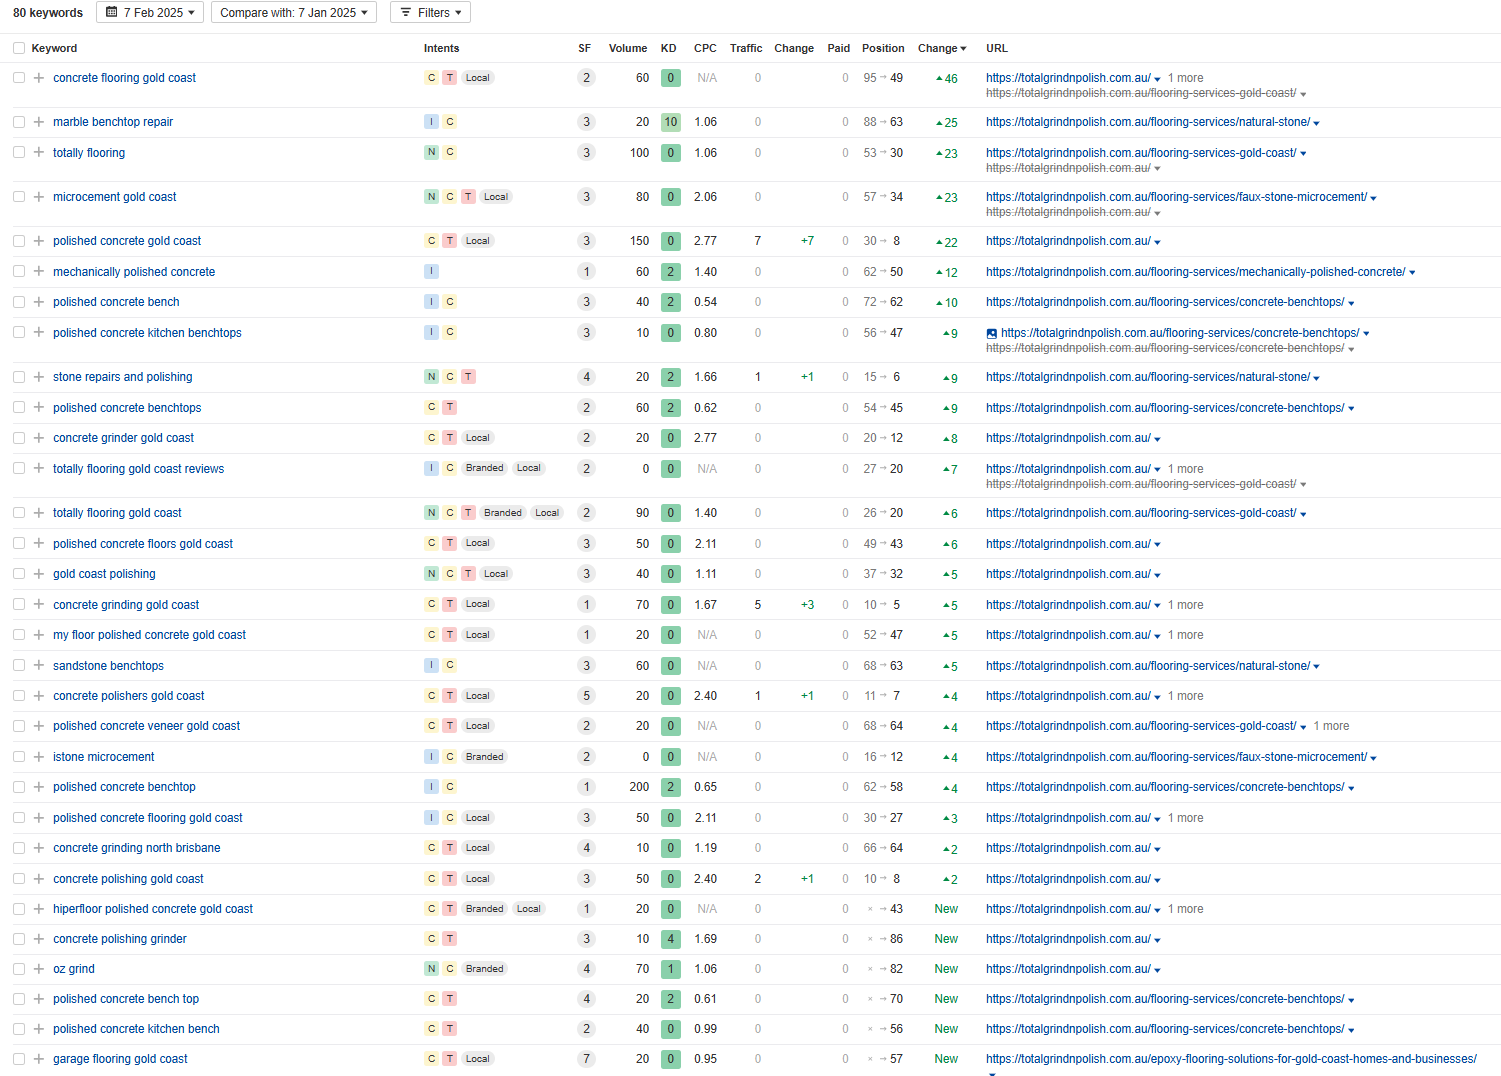Expand URL dropdown arrow for mechanically polished concrete
Screen dimensions: 1501x1076
[x=1412, y=273]
